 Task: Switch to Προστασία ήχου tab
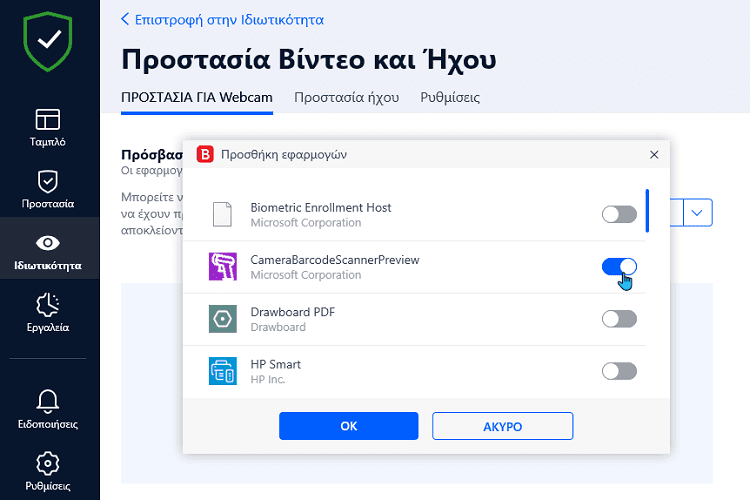(346, 98)
